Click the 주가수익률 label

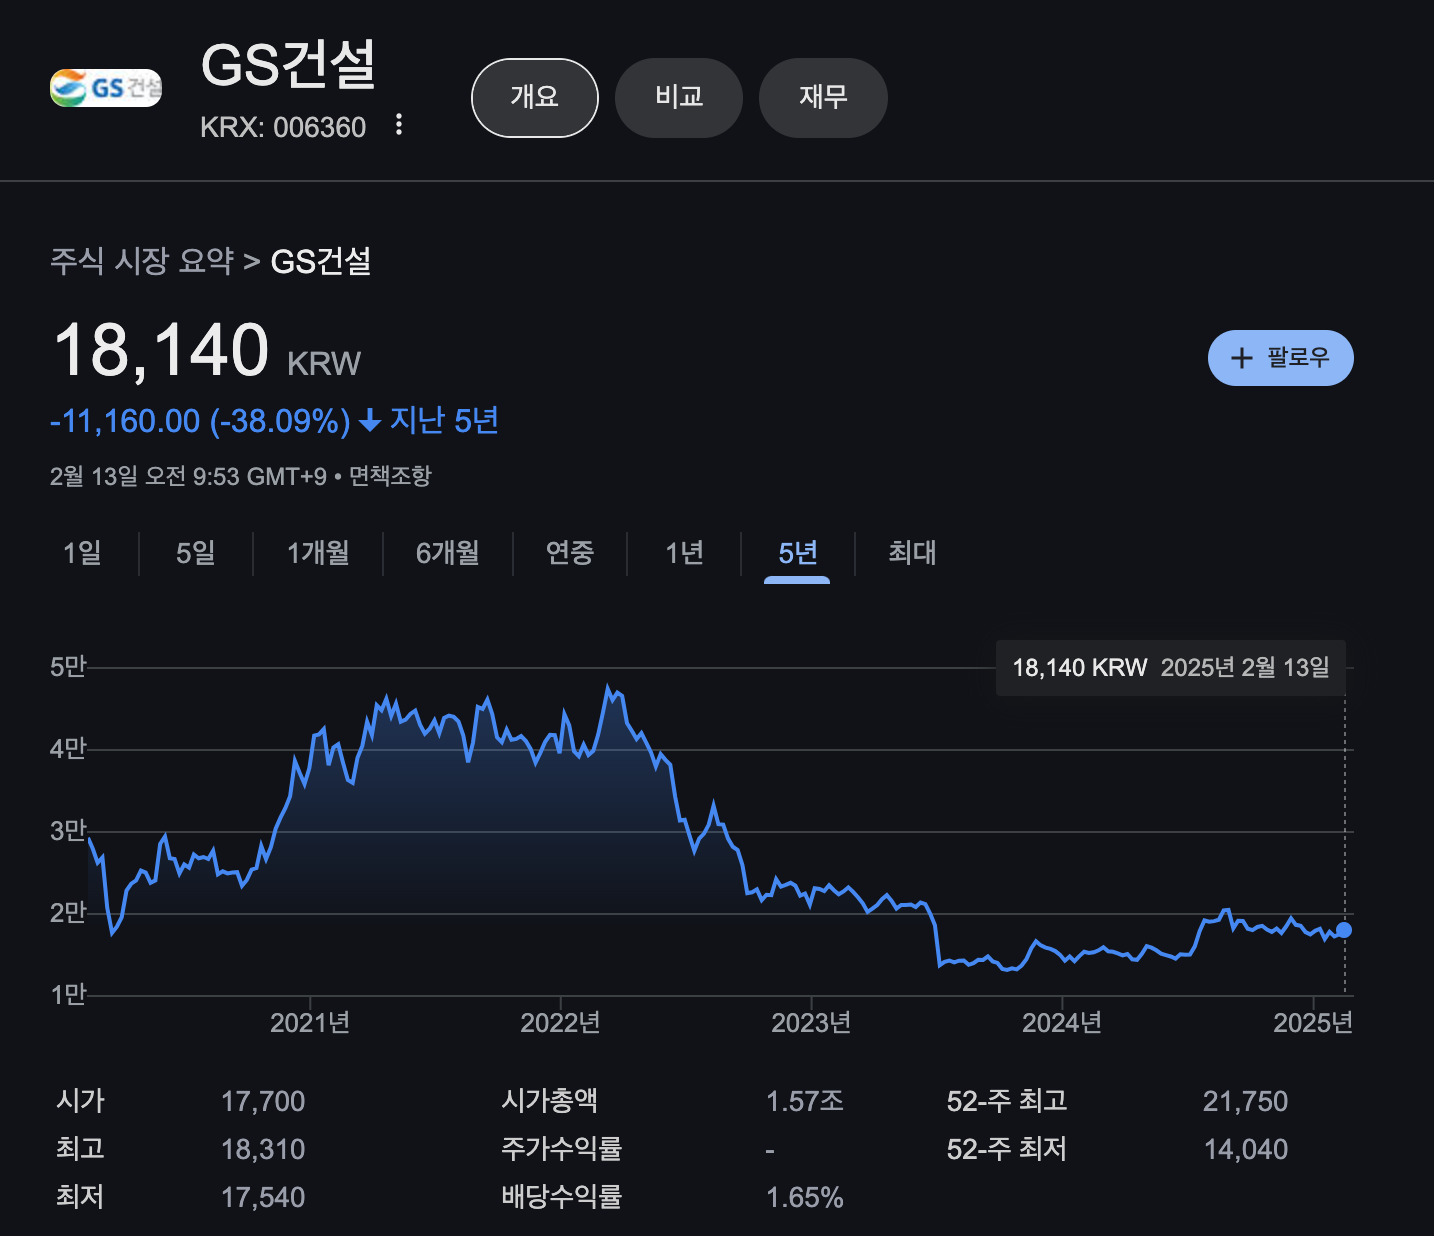click(561, 1149)
